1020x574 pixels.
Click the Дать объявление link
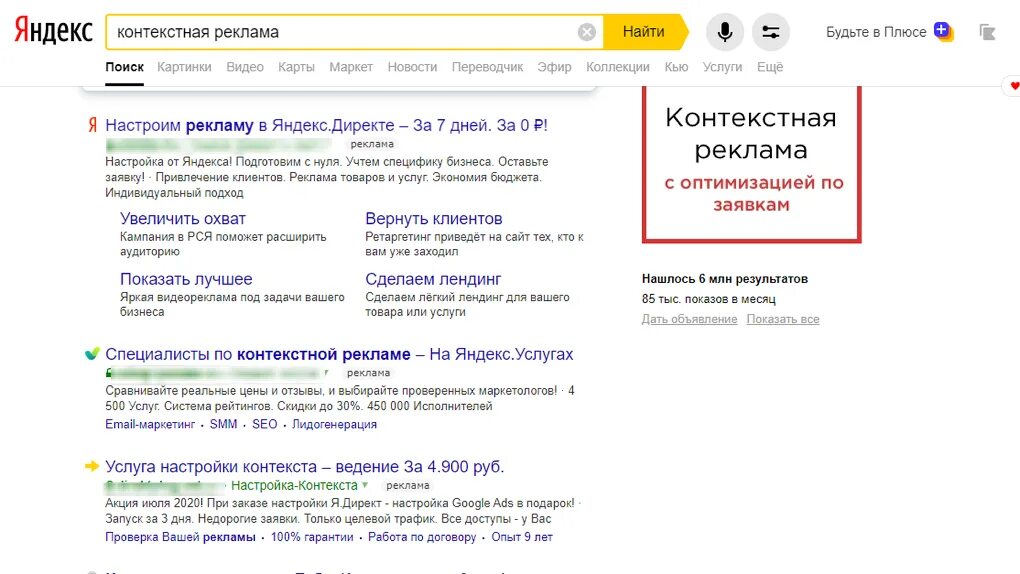point(690,319)
